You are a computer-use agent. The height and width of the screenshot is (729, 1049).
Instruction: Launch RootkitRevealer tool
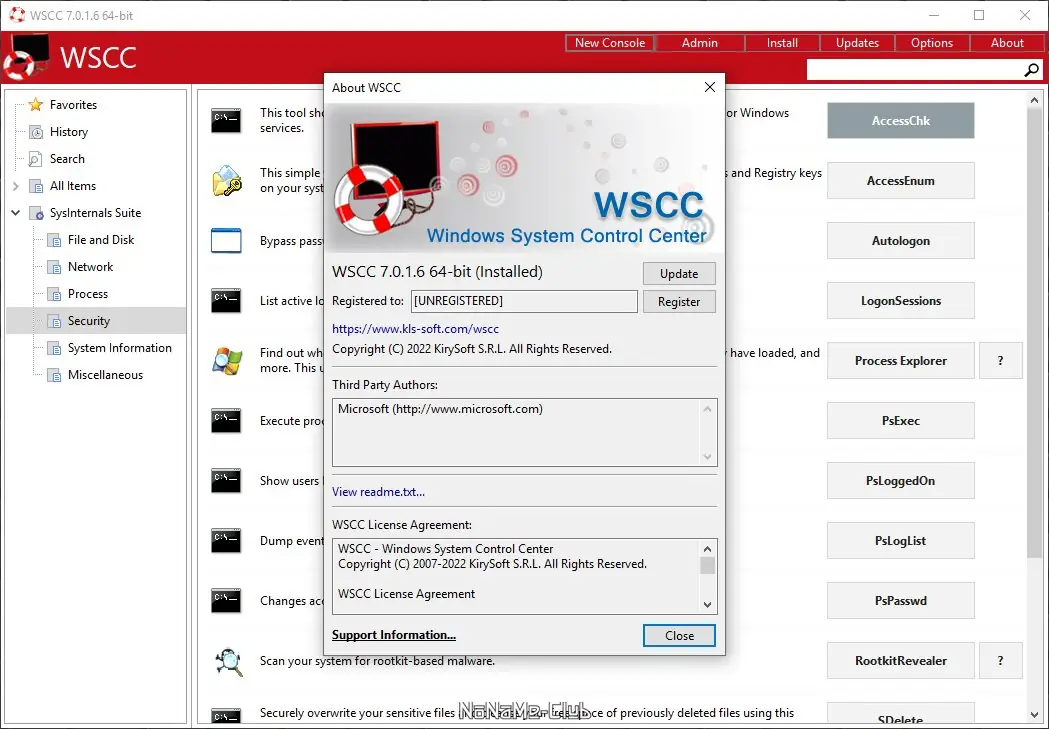click(x=900, y=661)
